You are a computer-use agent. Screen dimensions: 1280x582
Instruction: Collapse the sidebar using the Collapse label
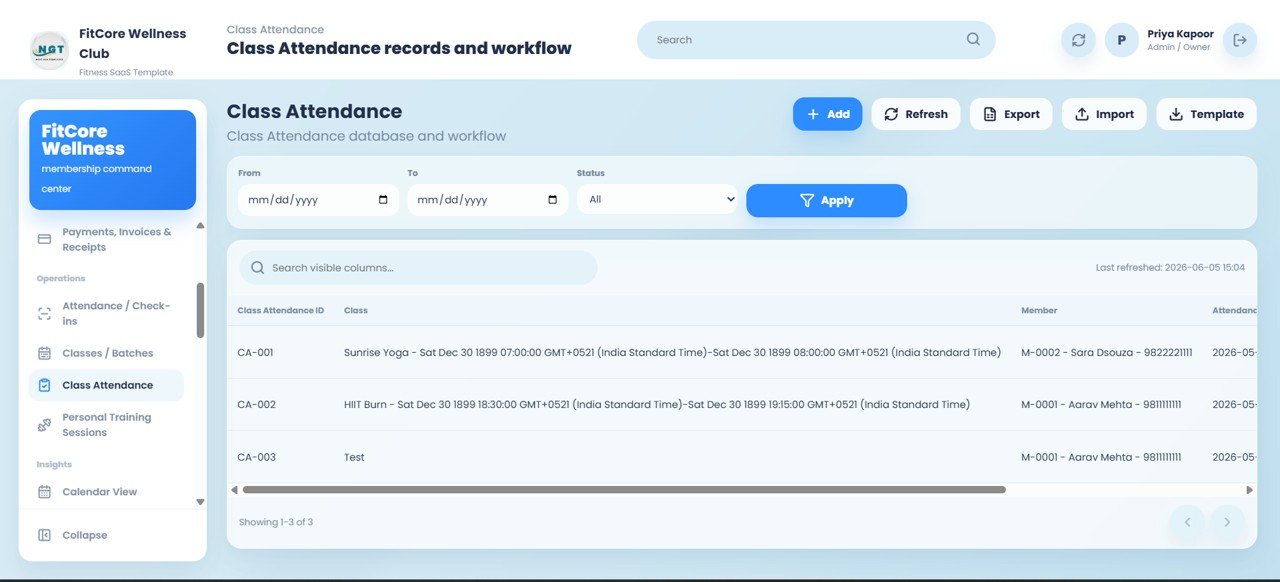(85, 535)
